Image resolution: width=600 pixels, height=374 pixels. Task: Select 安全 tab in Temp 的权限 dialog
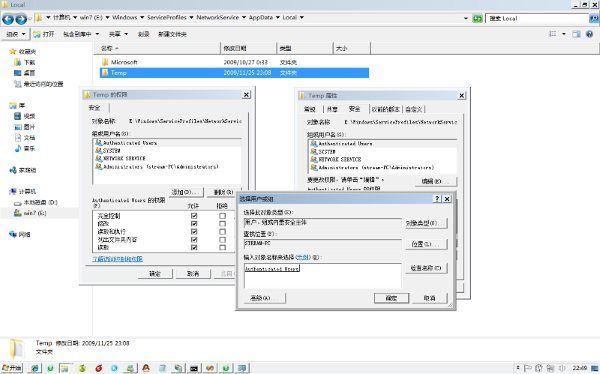click(x=95, y=108)
